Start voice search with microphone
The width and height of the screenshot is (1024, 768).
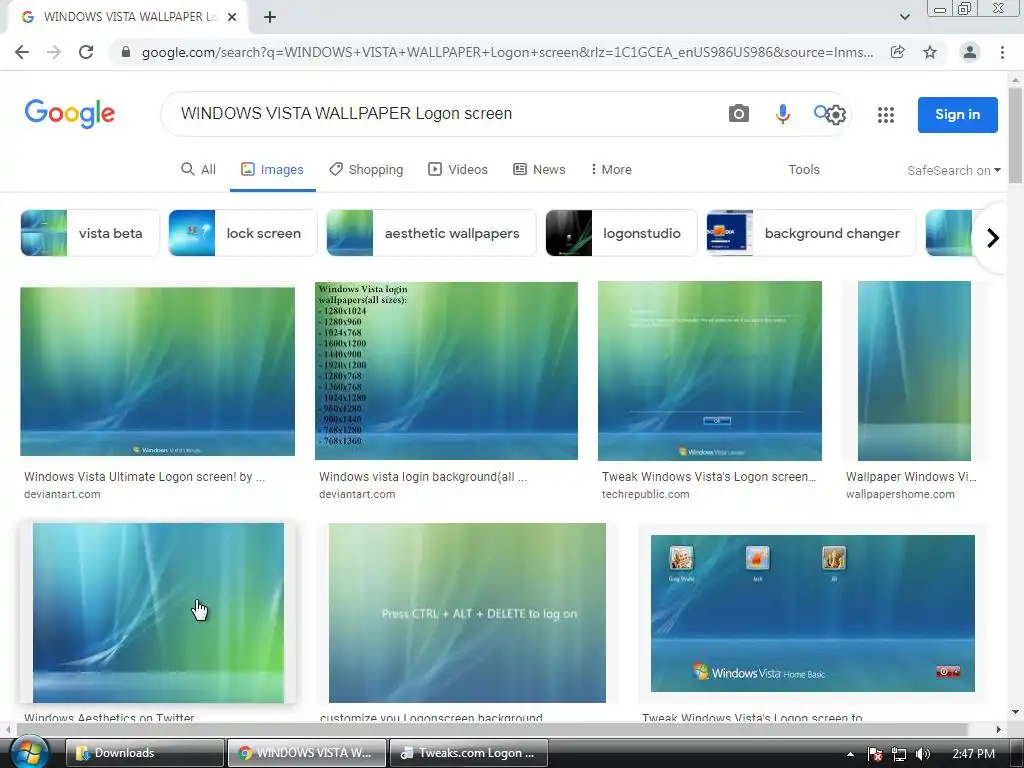[x=782, y=114]
